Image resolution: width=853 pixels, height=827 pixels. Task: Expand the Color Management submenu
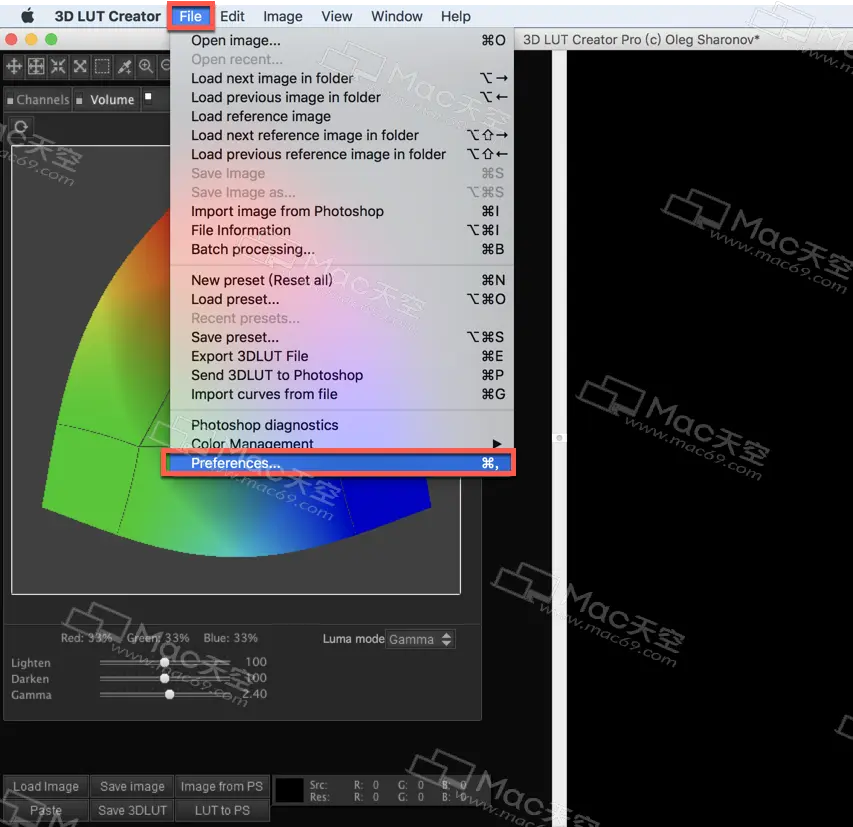[x=342, y=443]
